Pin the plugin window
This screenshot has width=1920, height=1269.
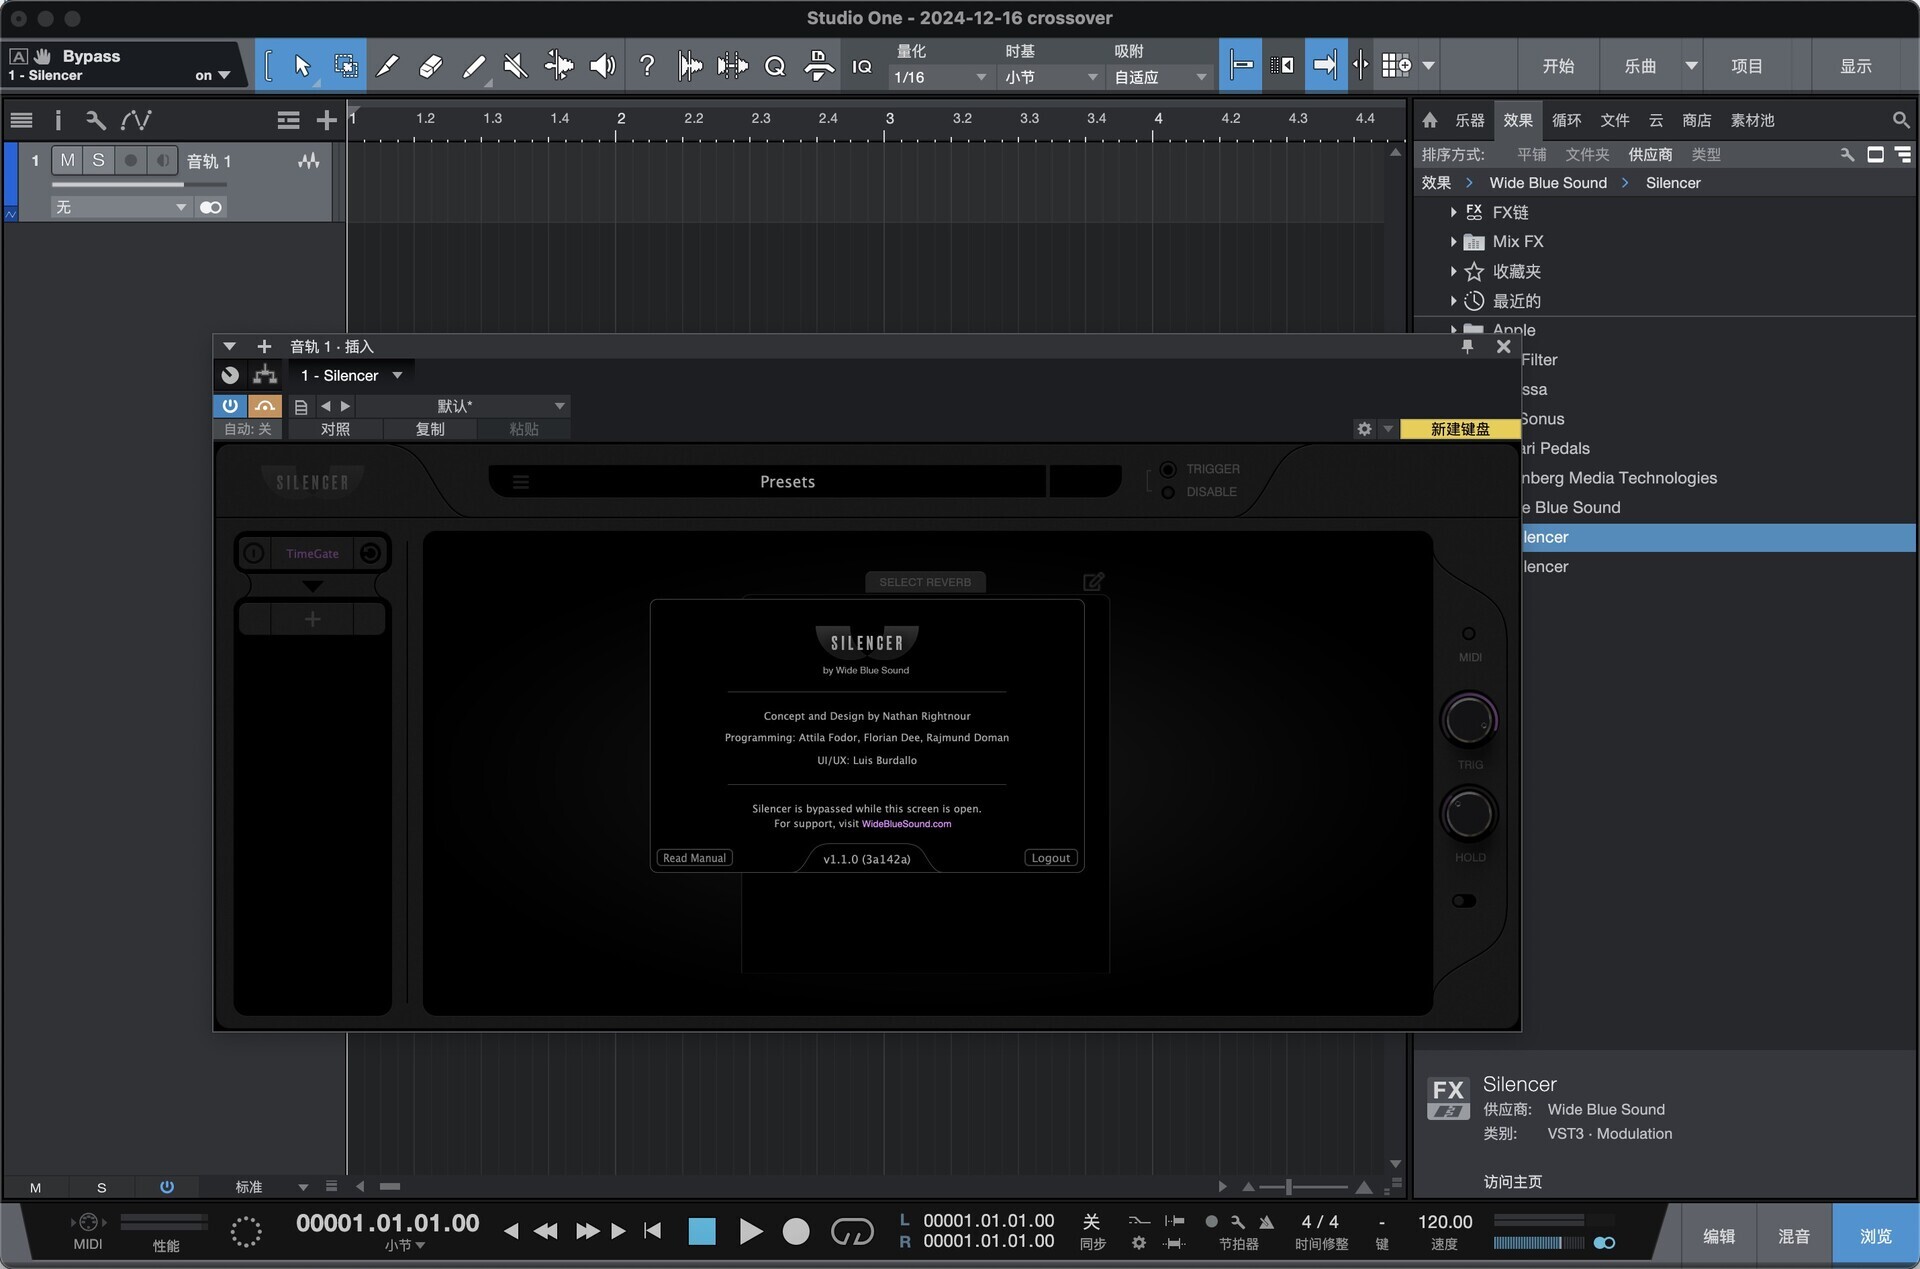[x=1467, y=346]
